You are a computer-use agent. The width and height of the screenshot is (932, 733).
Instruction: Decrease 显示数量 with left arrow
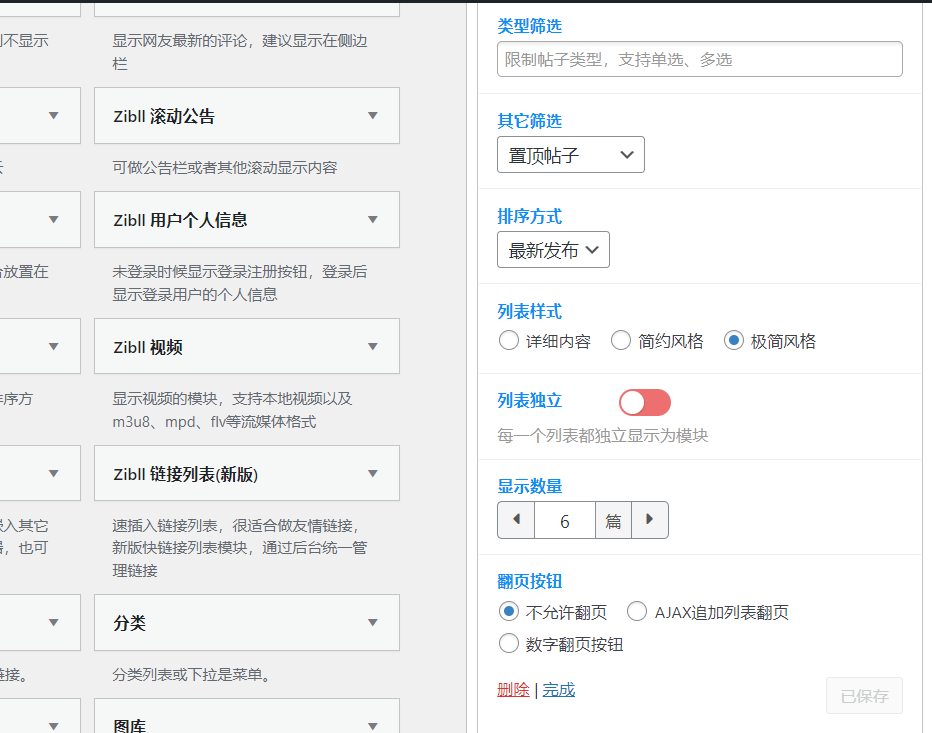click(x=516, y=520)
